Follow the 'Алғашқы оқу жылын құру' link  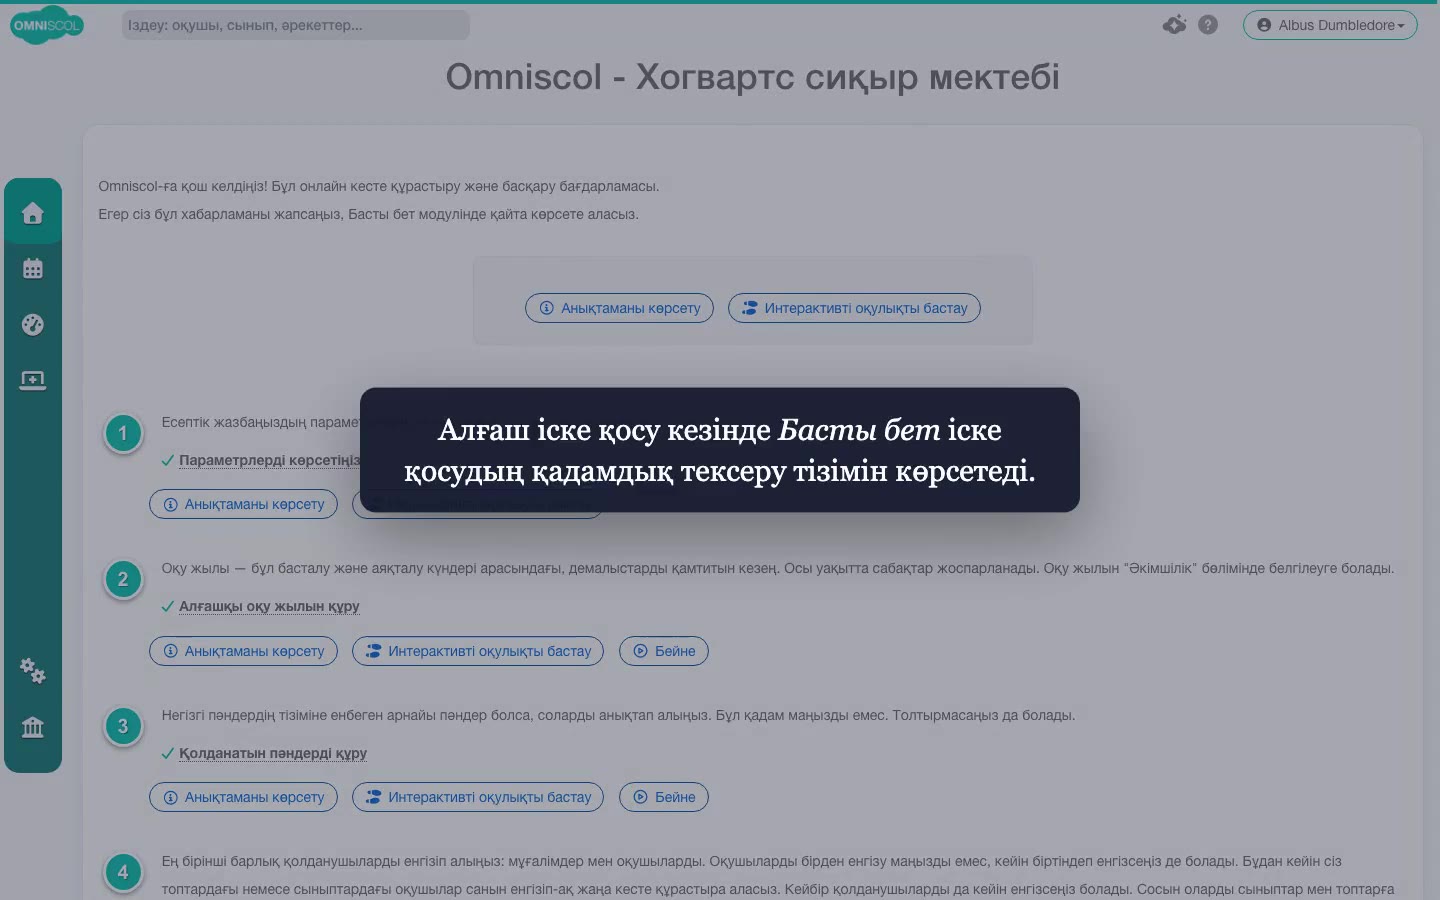[269, 606]
